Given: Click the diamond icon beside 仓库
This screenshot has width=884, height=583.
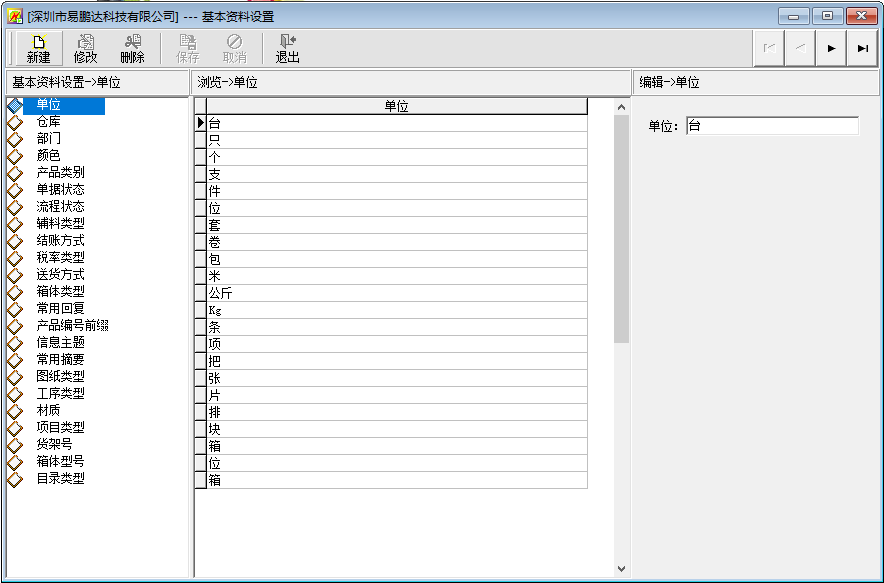Looking at the screenshot, I should click(15, 122).
